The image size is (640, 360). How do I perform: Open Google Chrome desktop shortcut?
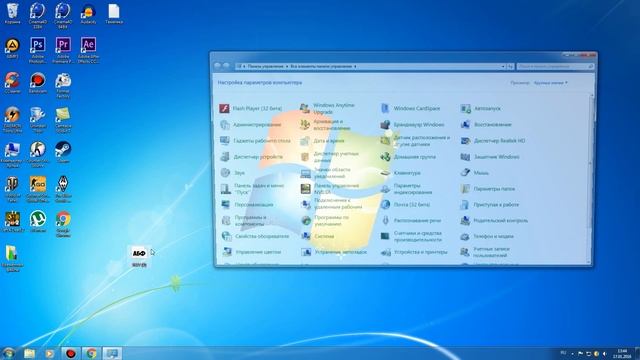pos(63,224)
